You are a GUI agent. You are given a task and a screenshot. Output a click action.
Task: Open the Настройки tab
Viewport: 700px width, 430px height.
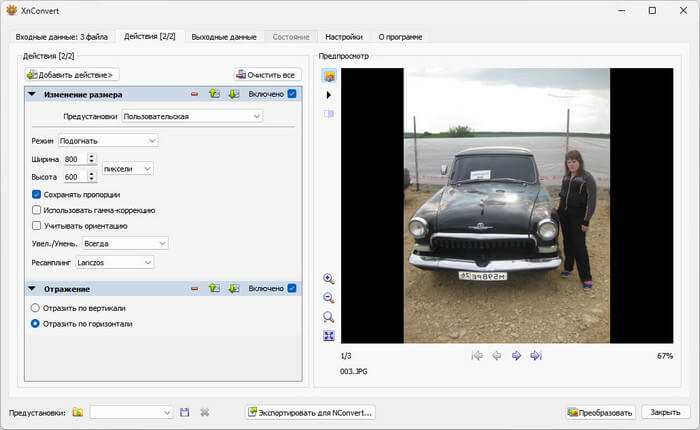pyautogui.click(x=343, y=37)
